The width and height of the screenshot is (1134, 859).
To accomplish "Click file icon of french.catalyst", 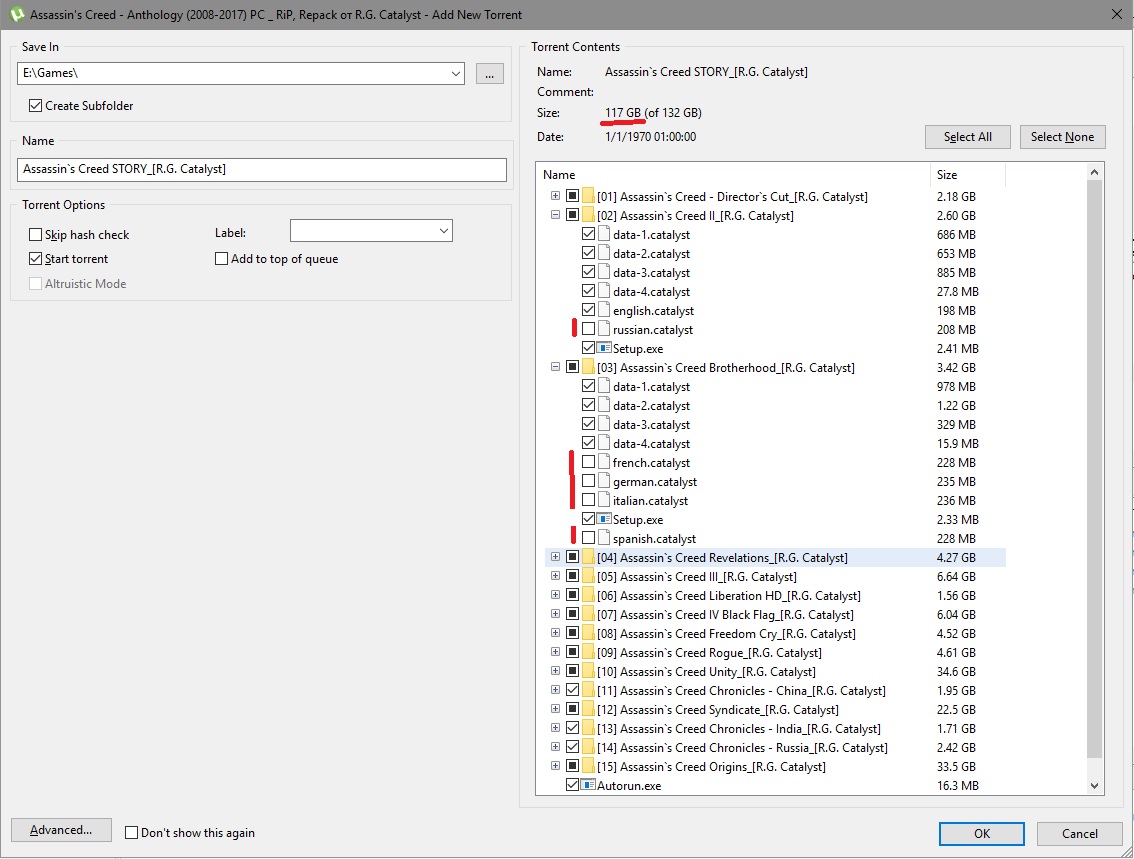I will 604,462.
